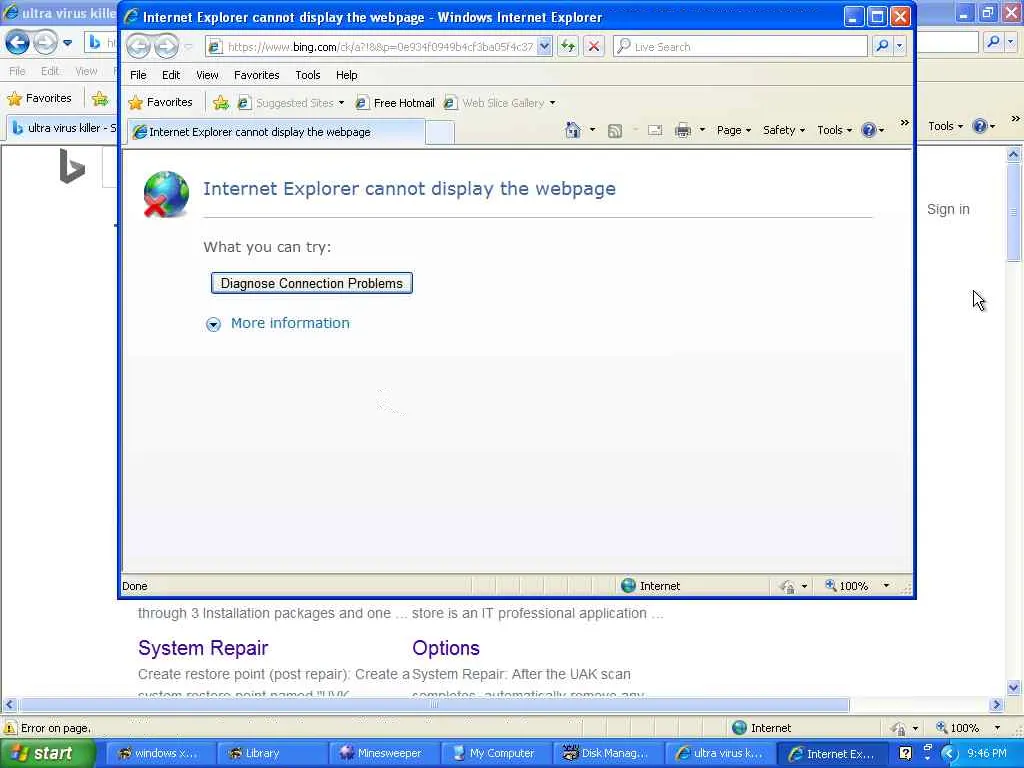
Task: Expand the Print dropdown arrow
Action: (x=702, y=131)
